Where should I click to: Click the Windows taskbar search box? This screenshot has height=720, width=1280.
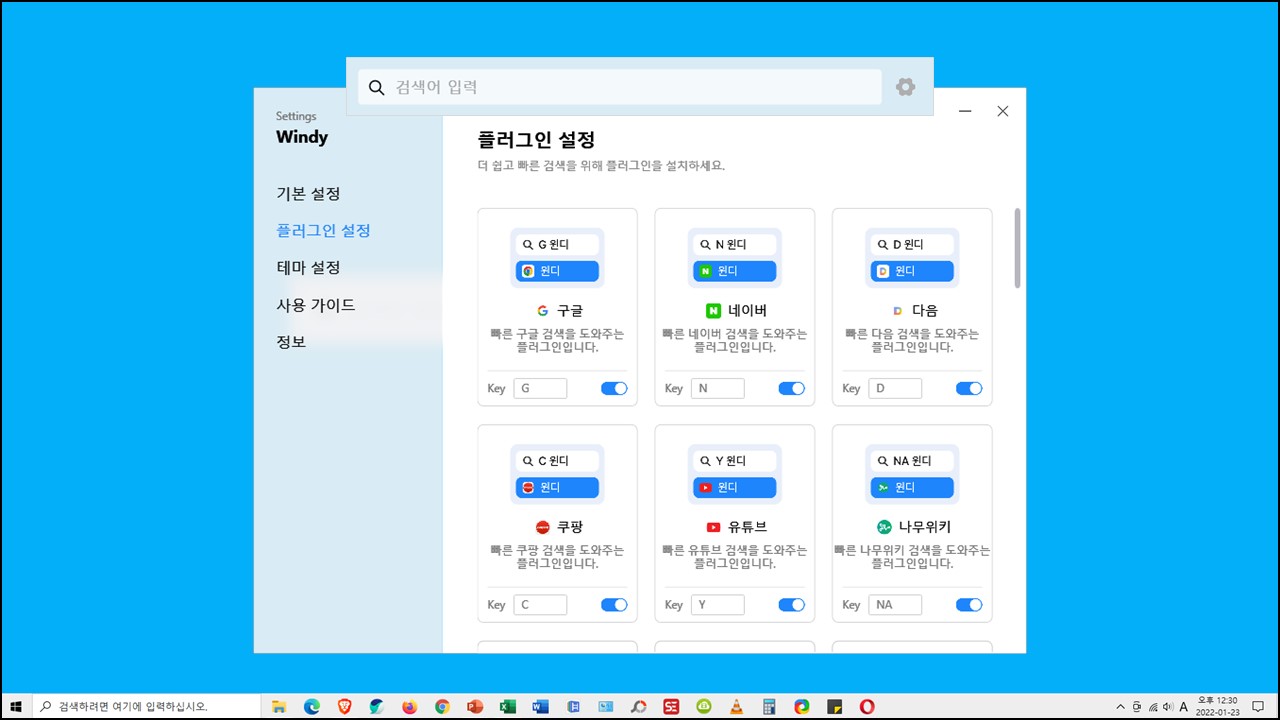(x=147, y=706)
